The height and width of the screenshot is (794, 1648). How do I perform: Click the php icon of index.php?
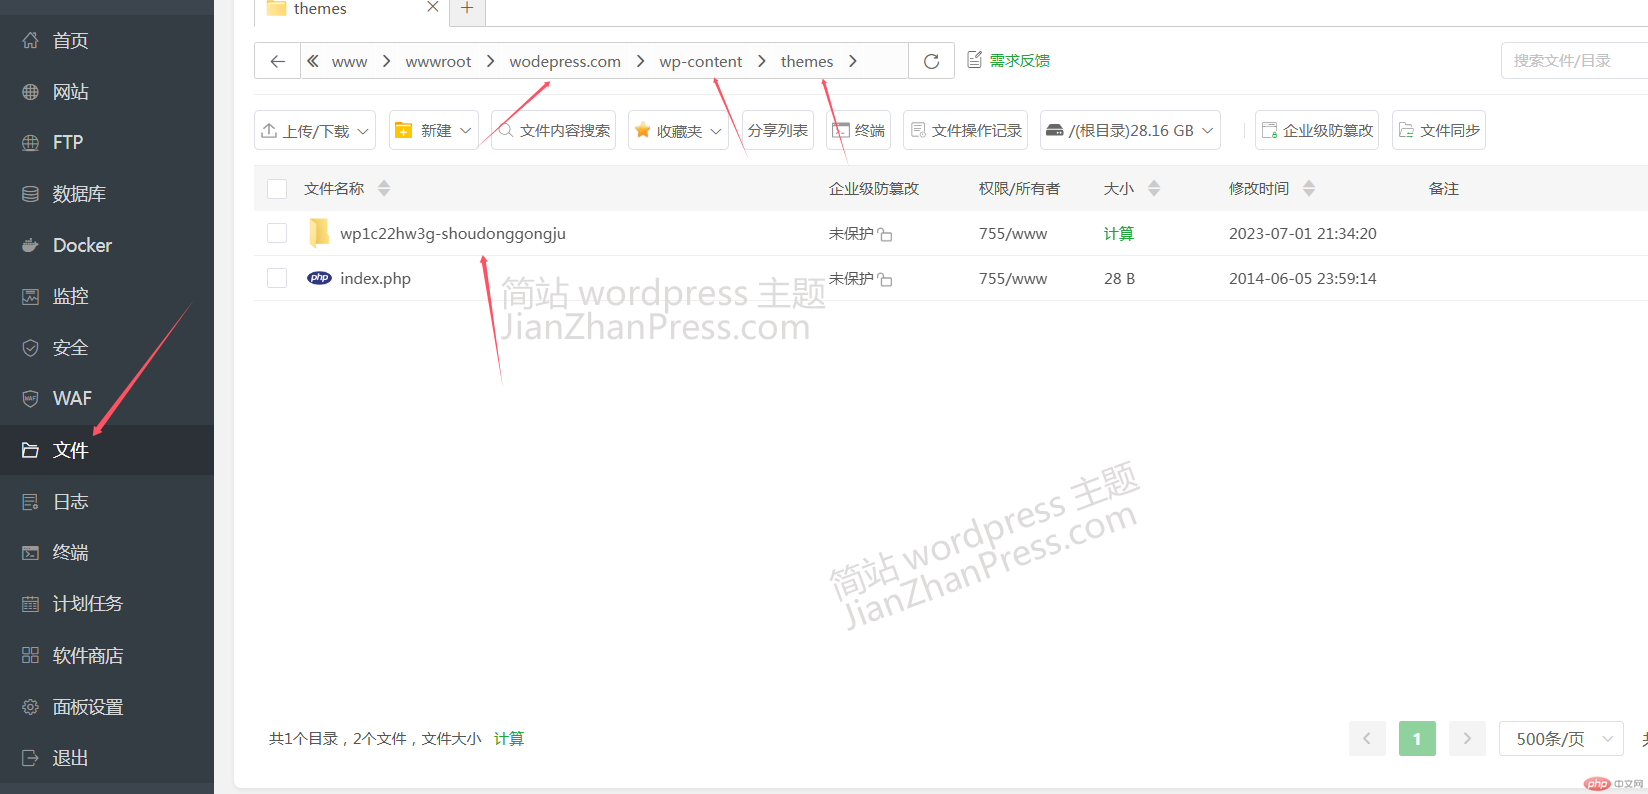pyautogui.click(x=319, y=278)
